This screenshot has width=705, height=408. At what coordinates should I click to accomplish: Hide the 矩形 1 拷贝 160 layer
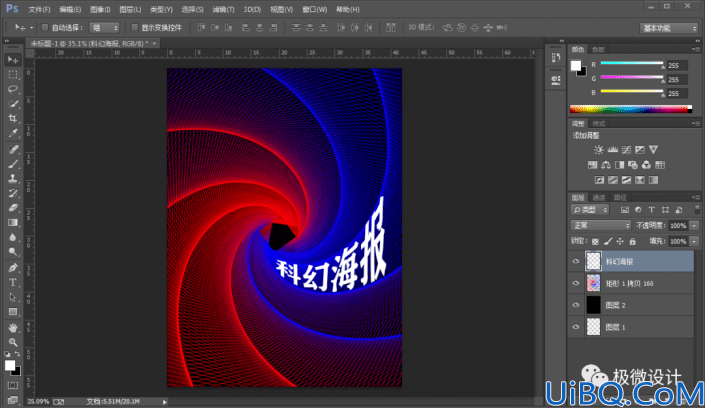pyautogui.click(x=576, y=283)
